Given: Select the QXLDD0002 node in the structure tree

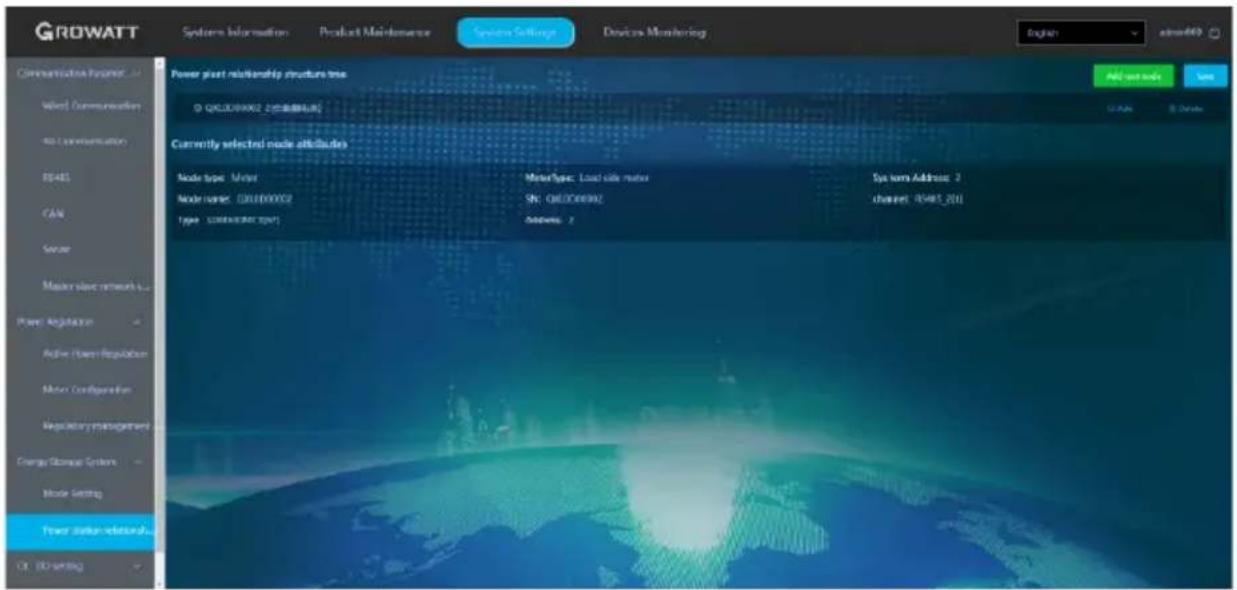Looking at the screenshot, I should (257, 106).
